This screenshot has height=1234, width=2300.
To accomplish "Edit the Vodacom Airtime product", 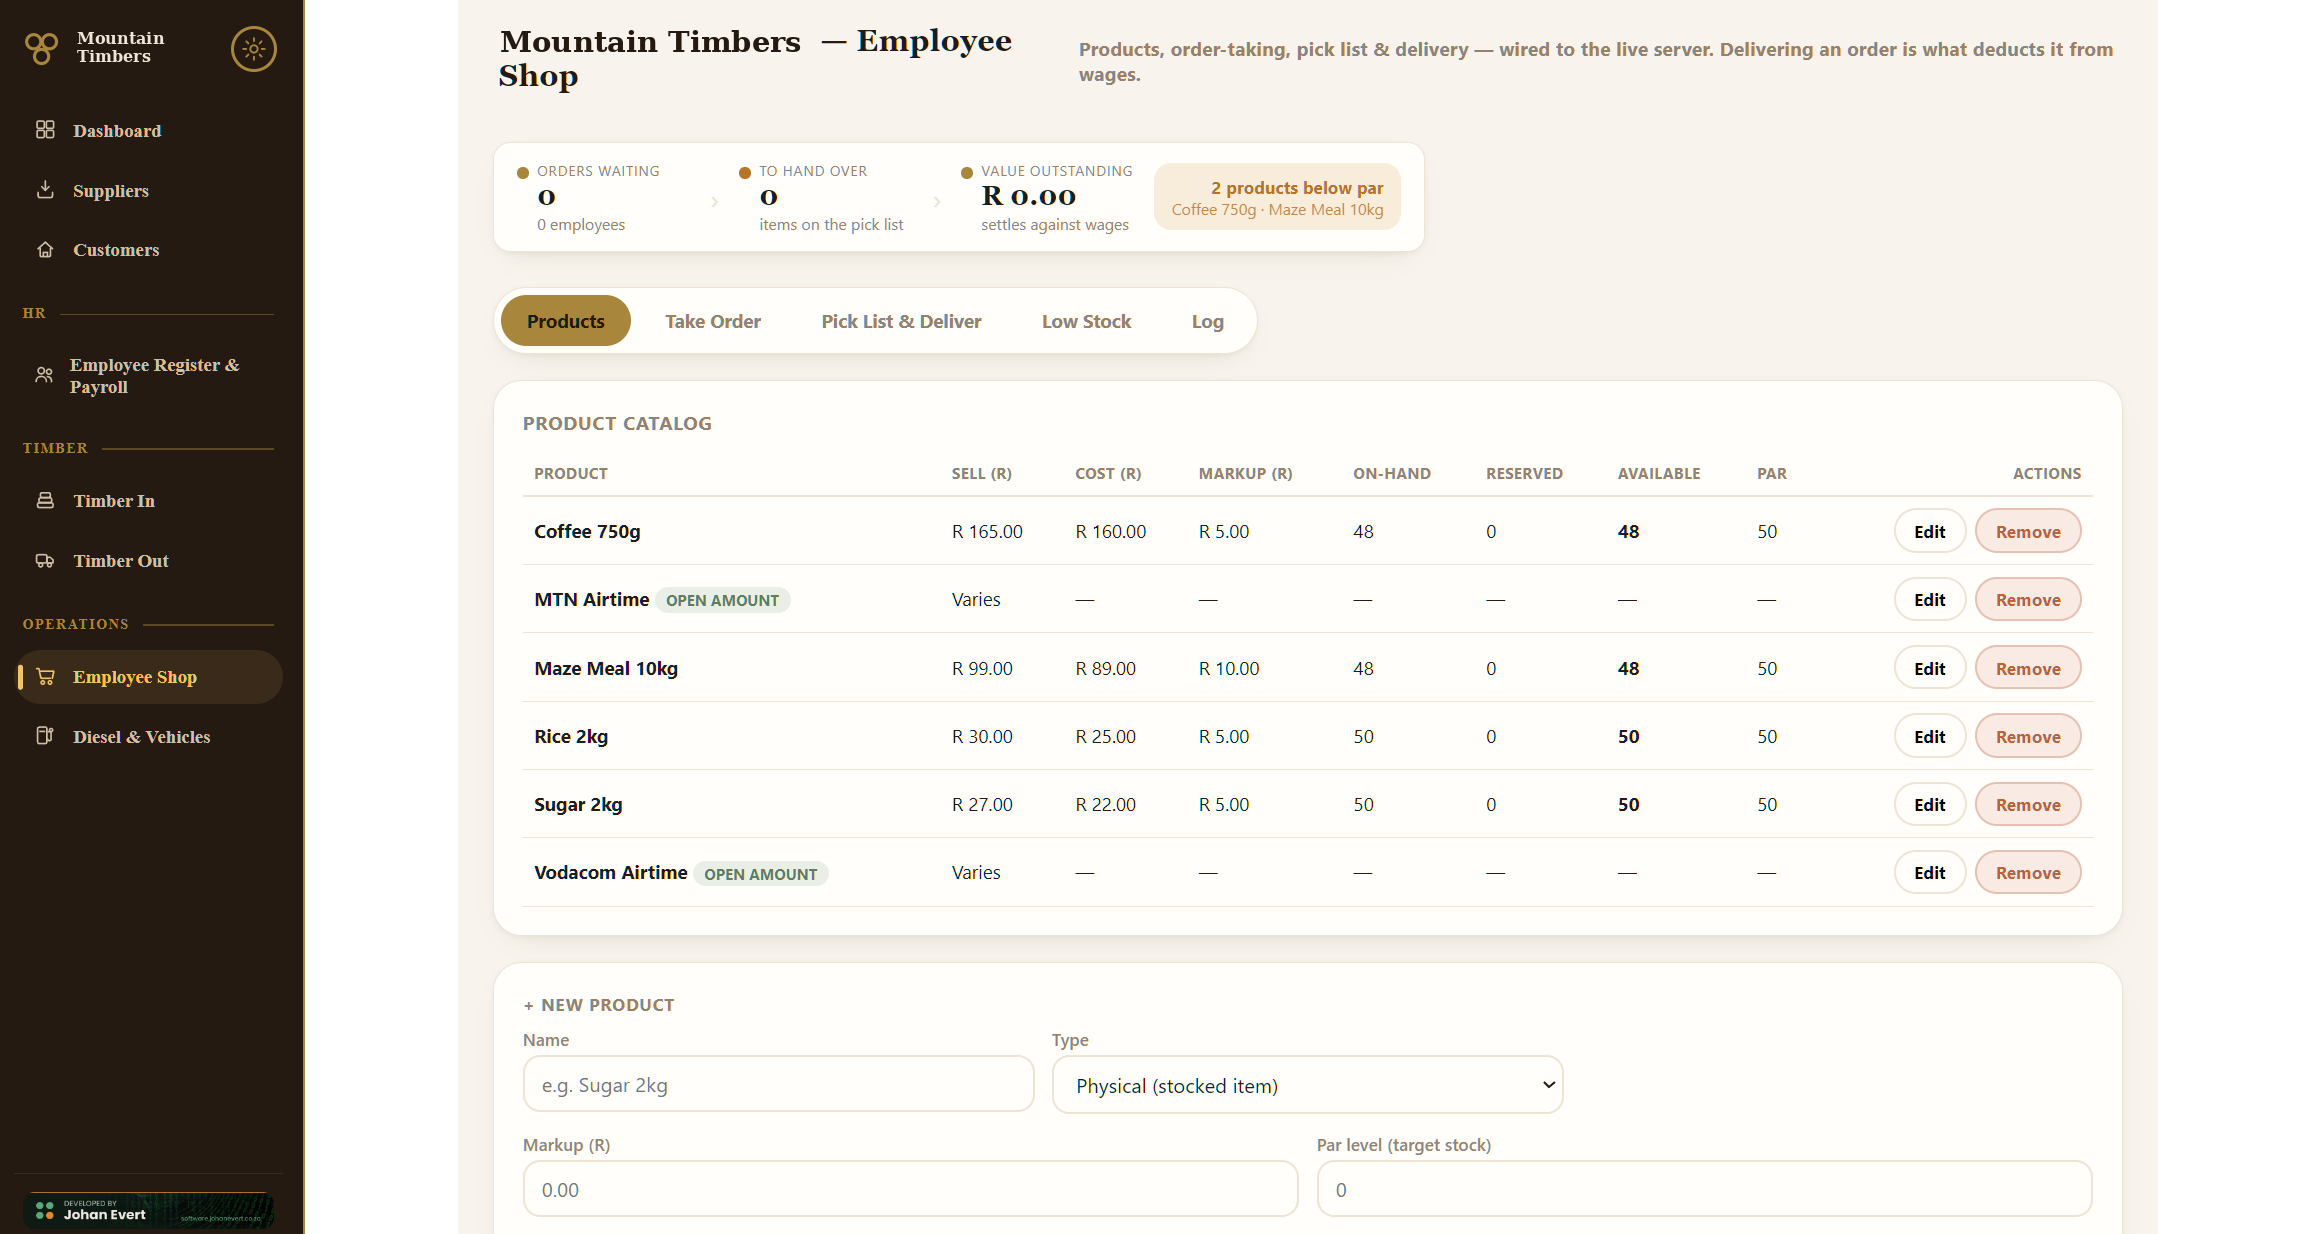I will [1929, 872].
